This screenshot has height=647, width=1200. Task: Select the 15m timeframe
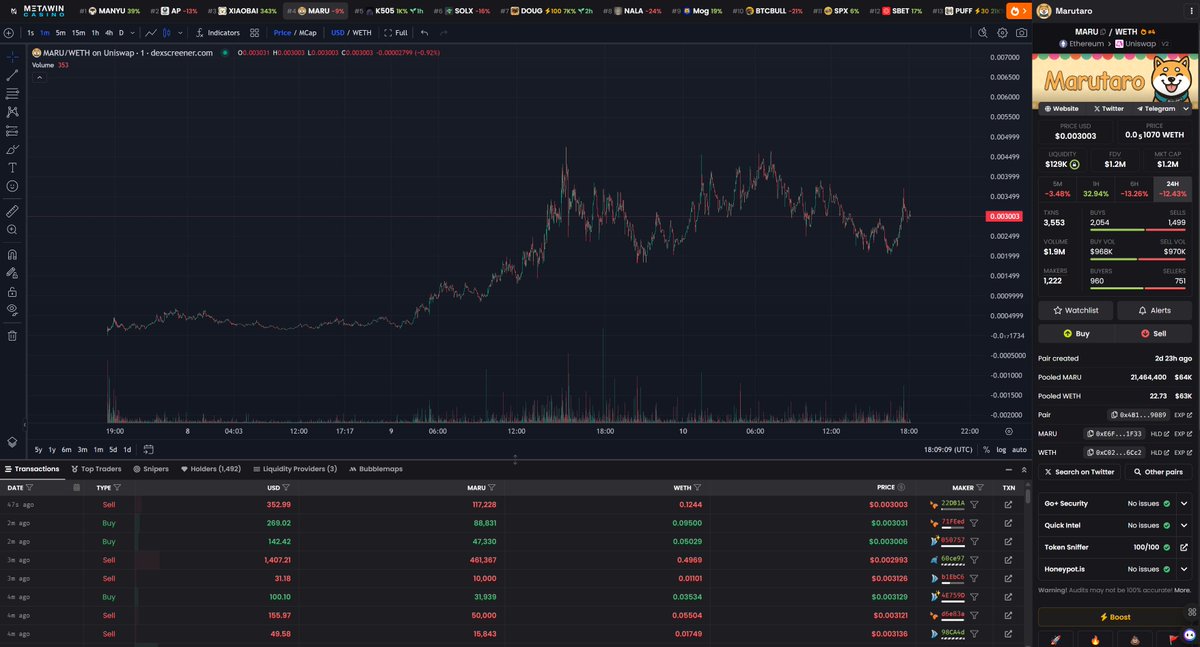(78, 32)
